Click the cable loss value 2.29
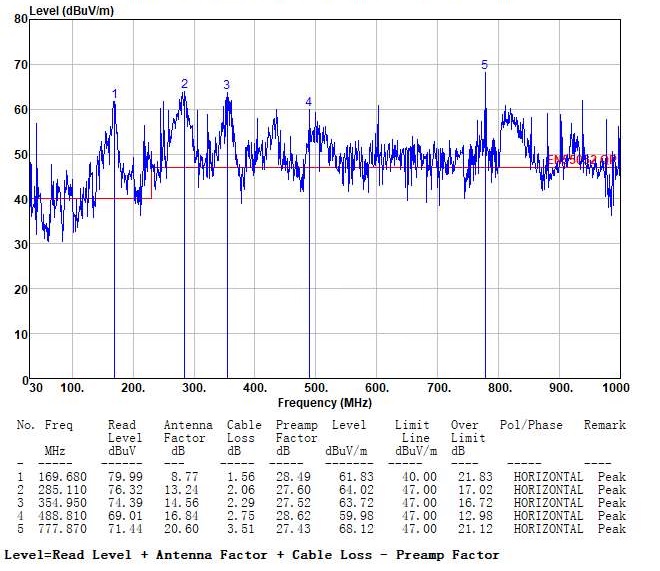Screen dimensions: 660x571 pyautogui.click(x=241, y=503)
